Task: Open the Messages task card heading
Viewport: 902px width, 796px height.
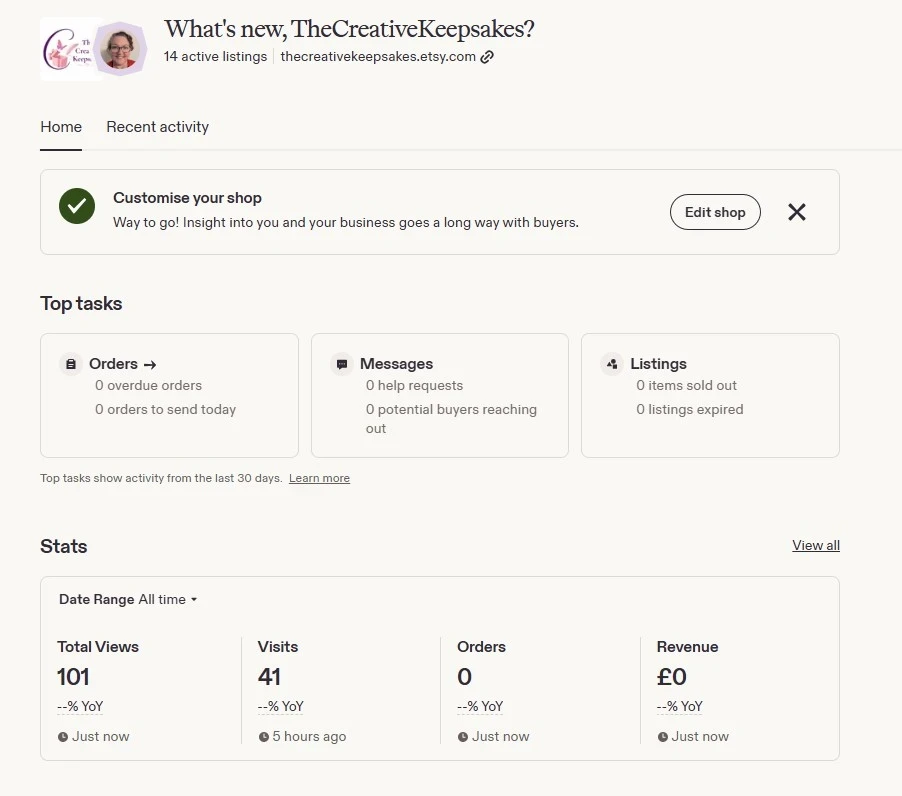Action: (x=396, y=363)
